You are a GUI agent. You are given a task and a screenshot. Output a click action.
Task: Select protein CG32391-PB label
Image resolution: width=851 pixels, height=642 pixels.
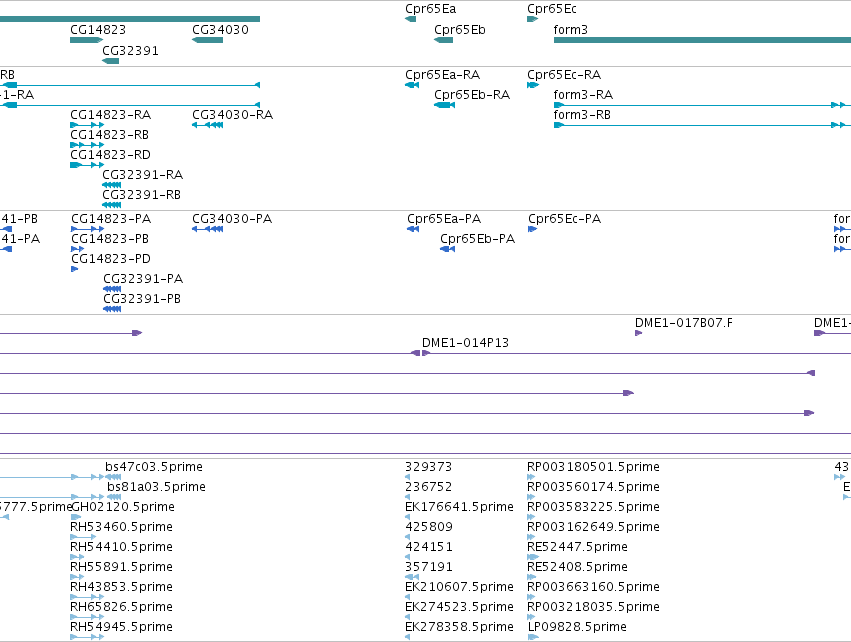[142, 299]
